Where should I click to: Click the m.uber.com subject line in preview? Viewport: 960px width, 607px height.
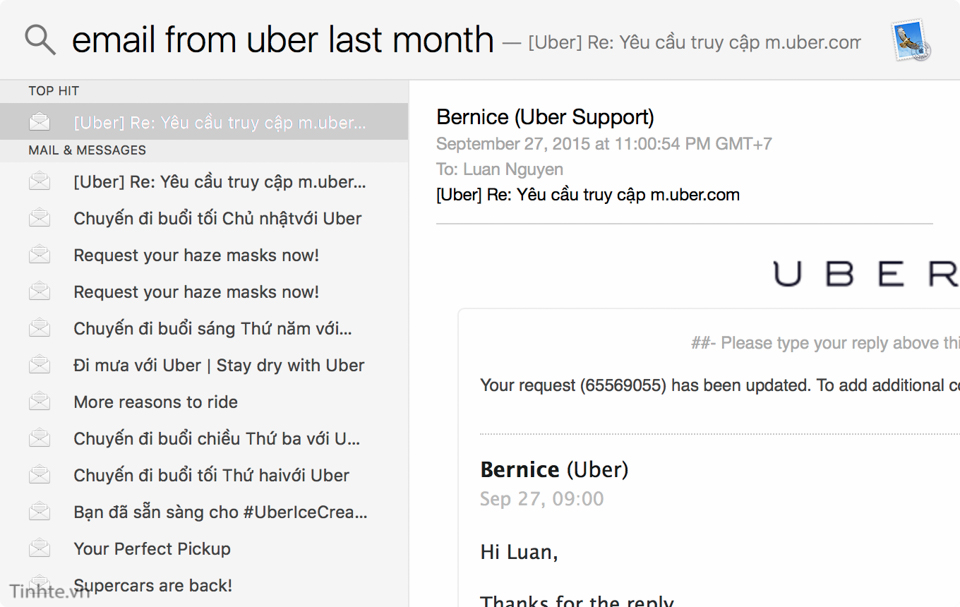click(588, 195)
